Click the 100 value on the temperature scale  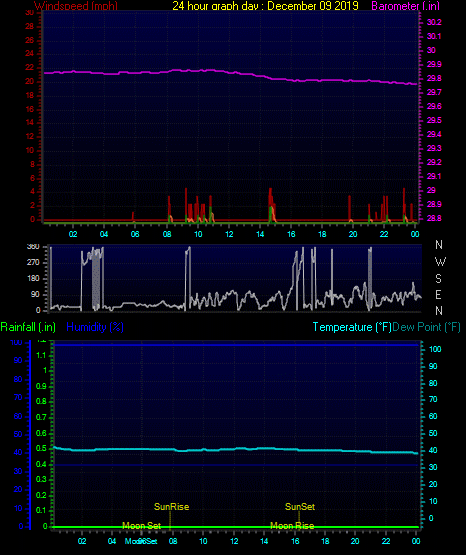pyautogui.click(x=435, y=349)
